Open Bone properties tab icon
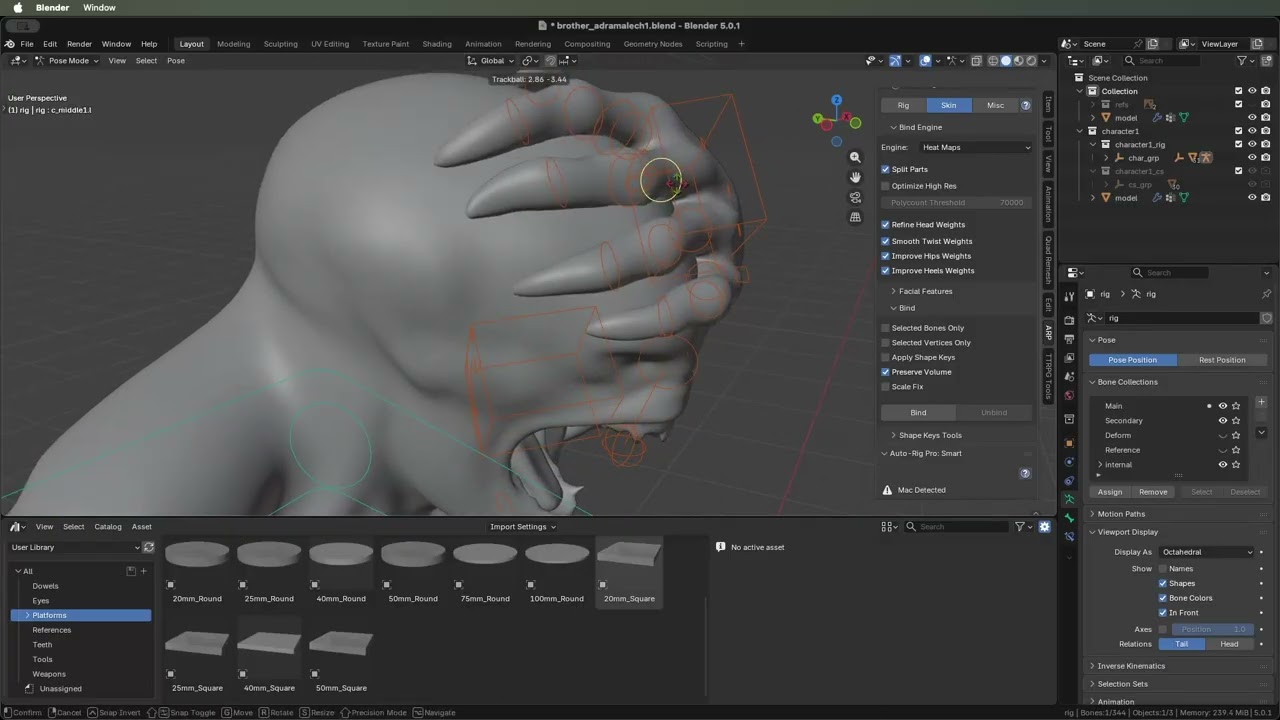The height and width of the screenshot is (720, 1280). pos(1069,518)
